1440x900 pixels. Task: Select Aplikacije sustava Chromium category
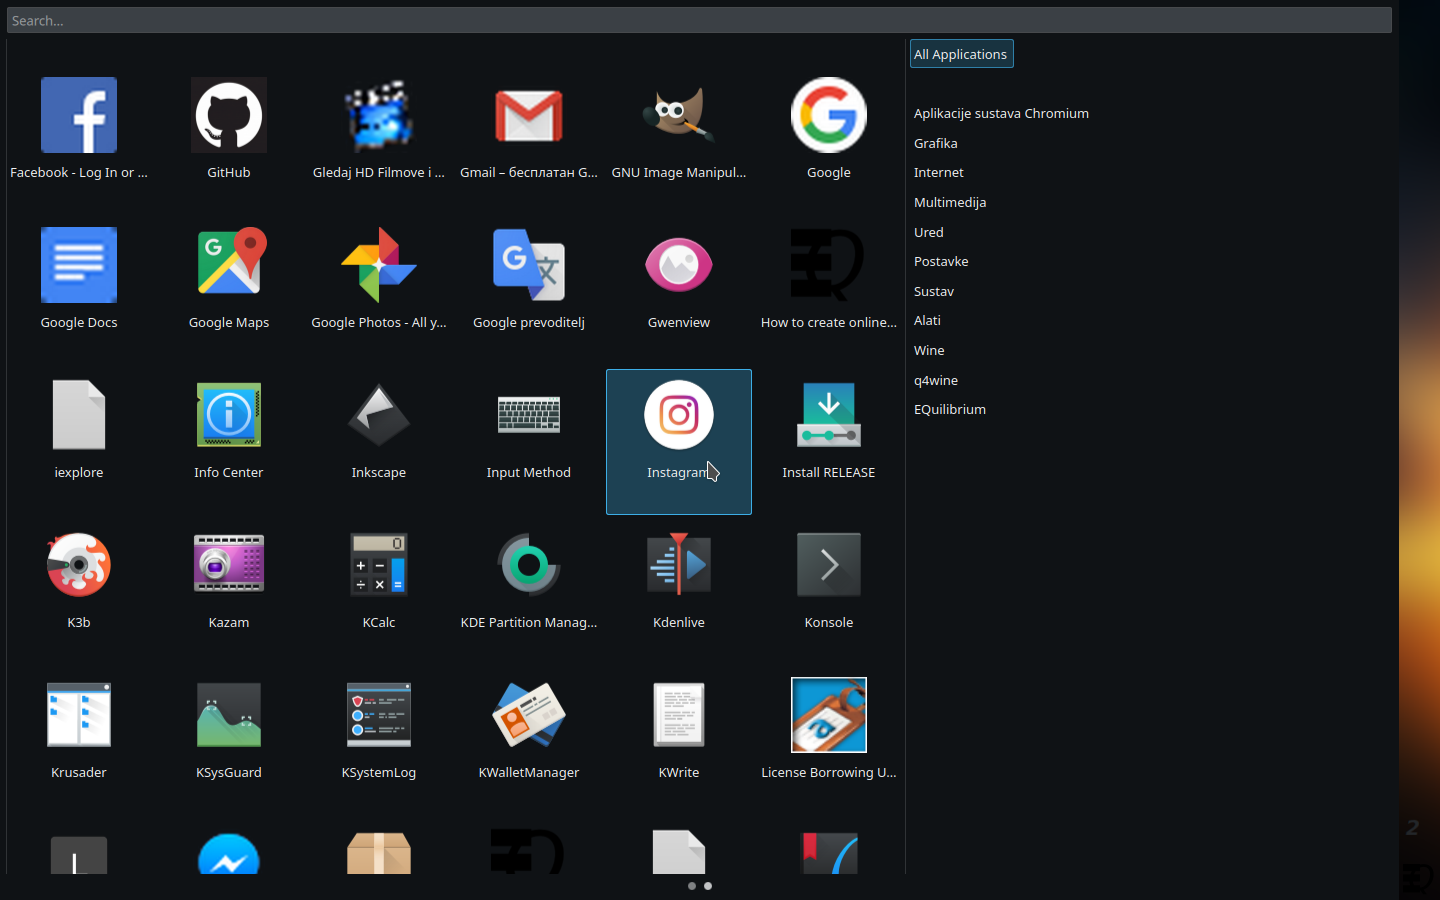click(x=1001, y=114)
